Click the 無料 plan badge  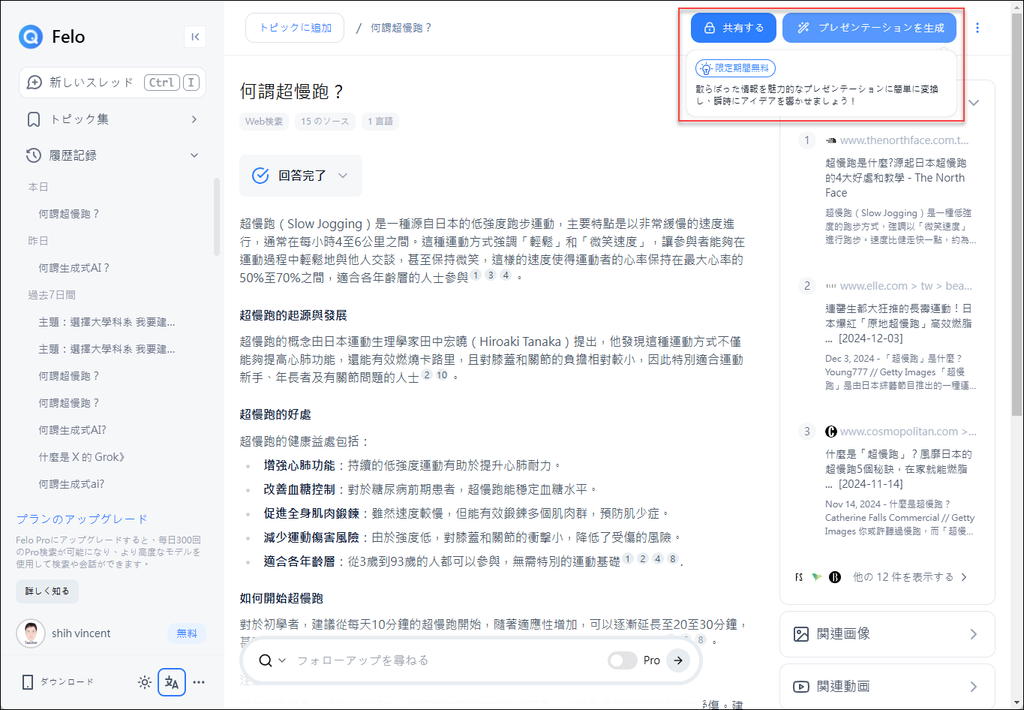[187, 633]
